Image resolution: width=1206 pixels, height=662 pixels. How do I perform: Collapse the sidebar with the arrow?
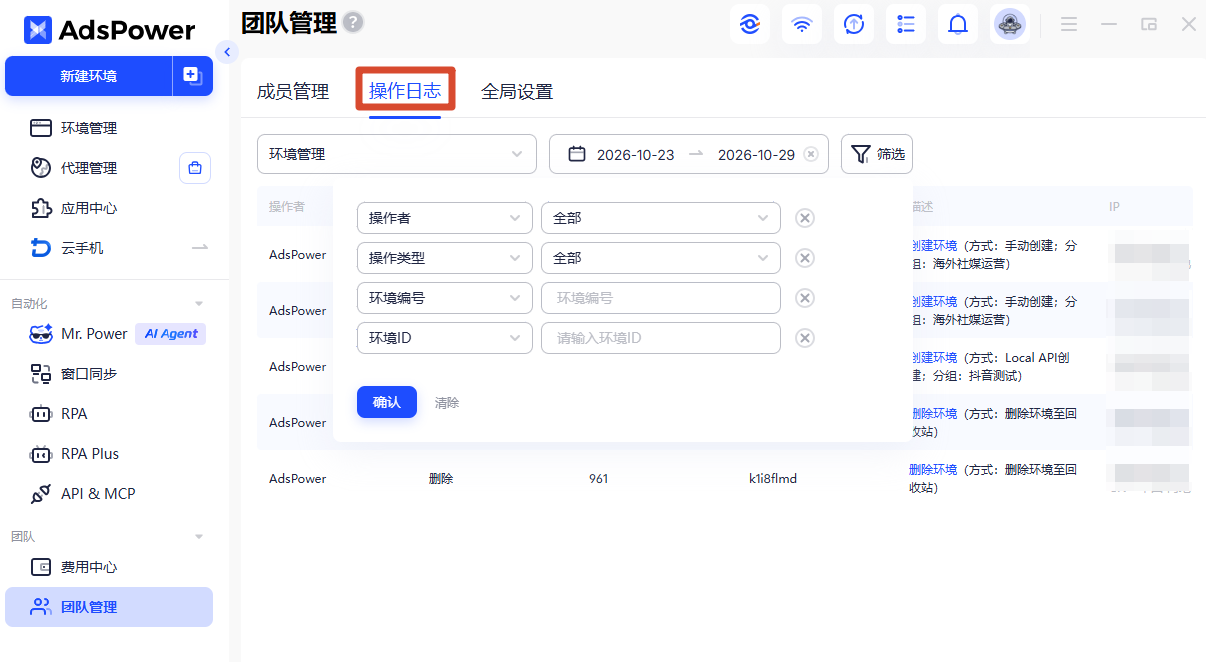[227, 52]
